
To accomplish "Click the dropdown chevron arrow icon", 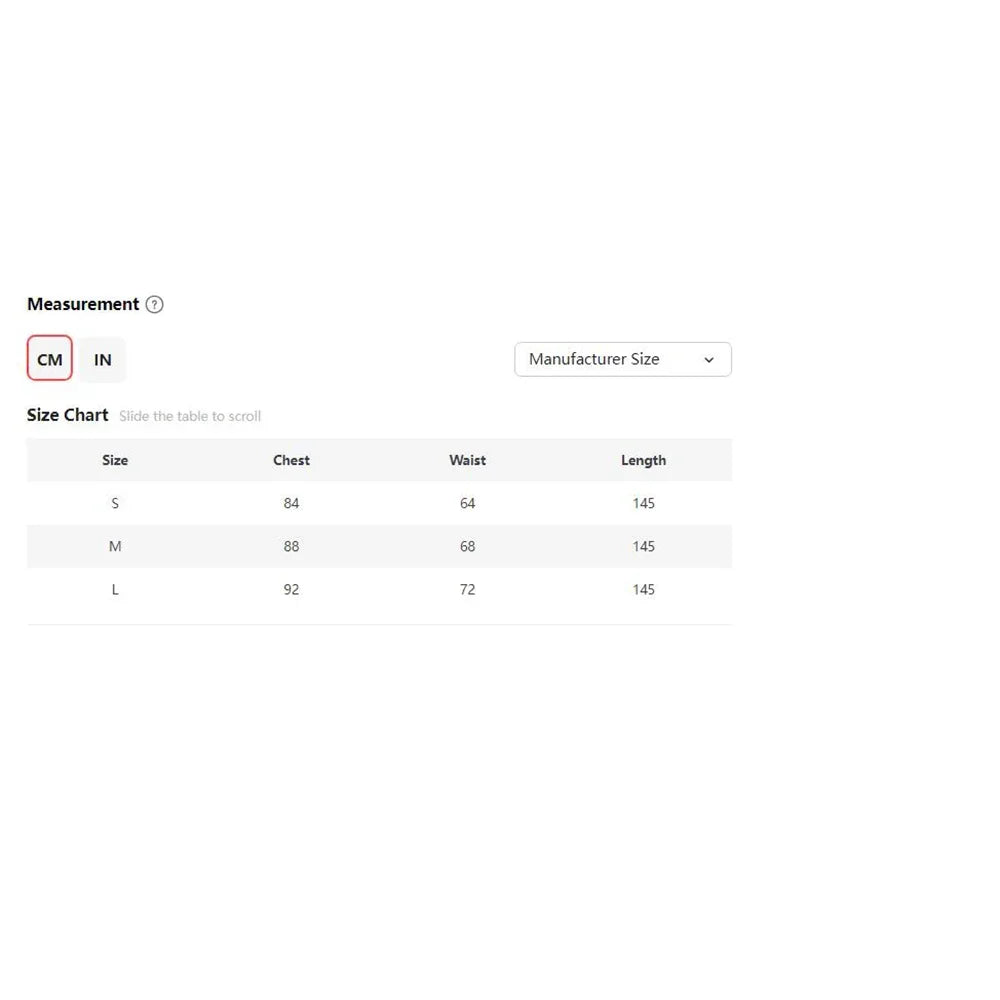I will point(709,360).
